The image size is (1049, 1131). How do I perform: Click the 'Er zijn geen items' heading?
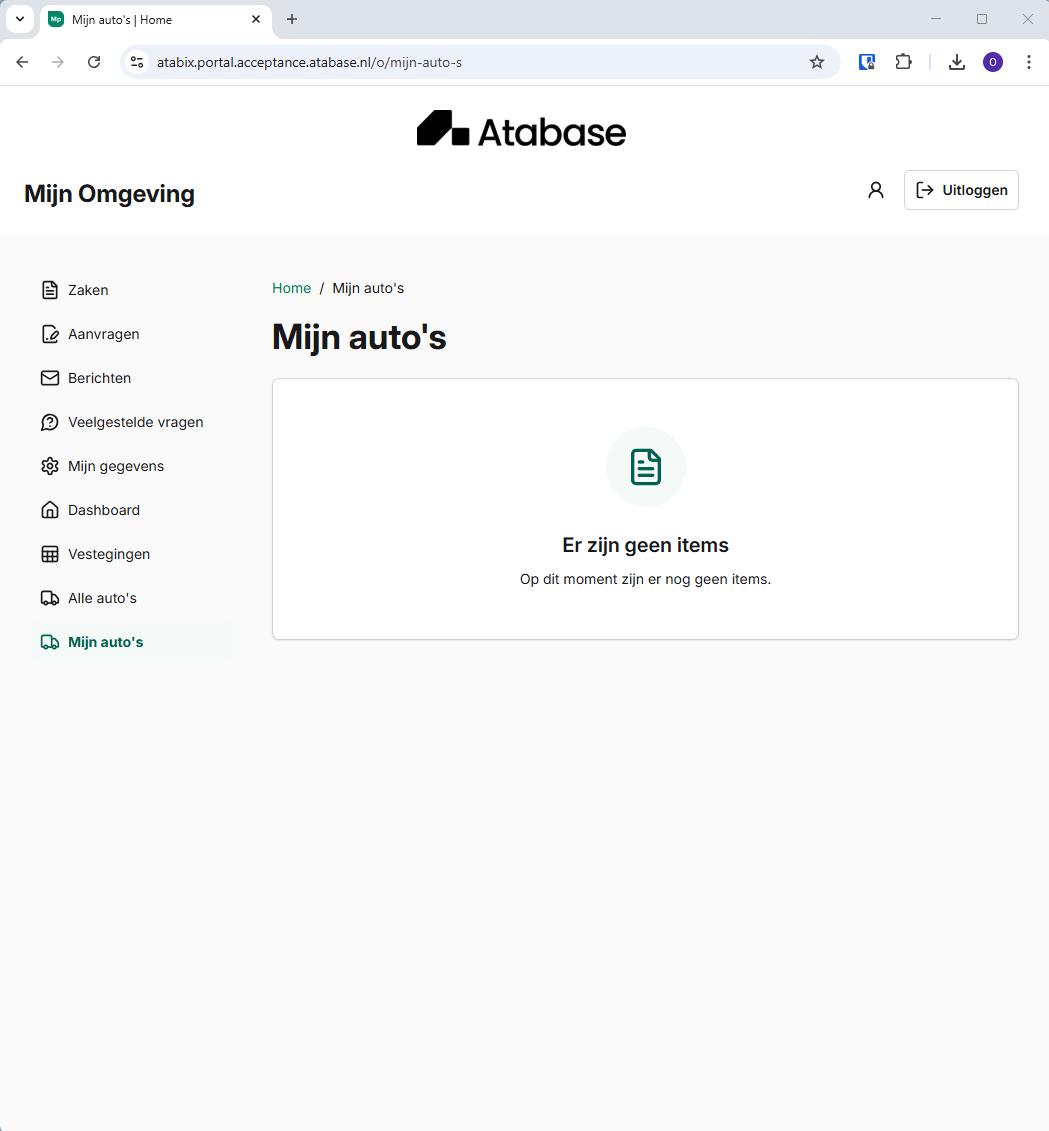pyautogui.click(x=645, y=545)
